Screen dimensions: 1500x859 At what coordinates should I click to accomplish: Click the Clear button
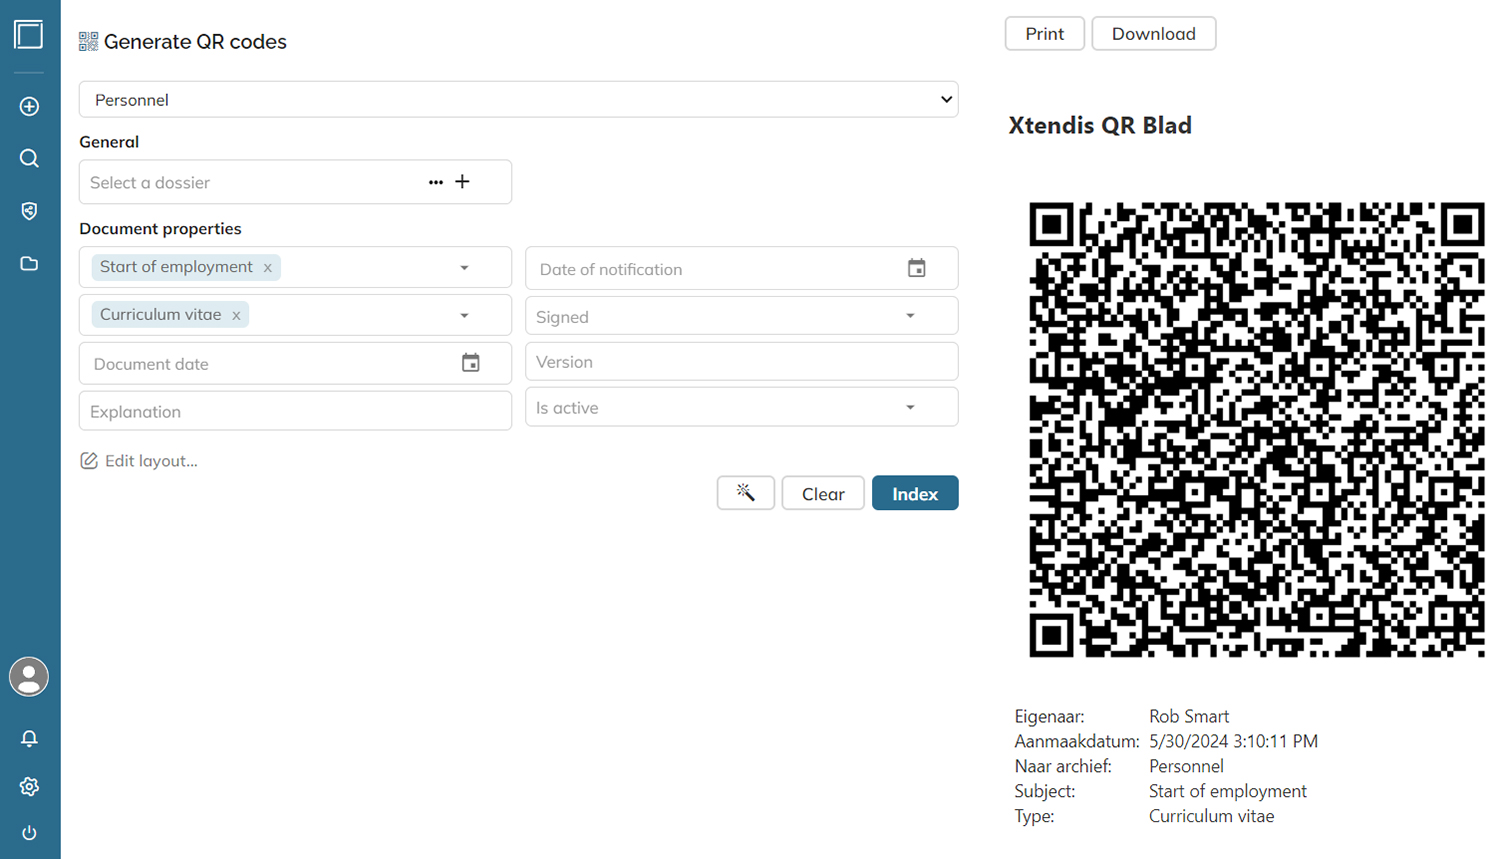tap(823, 493)
